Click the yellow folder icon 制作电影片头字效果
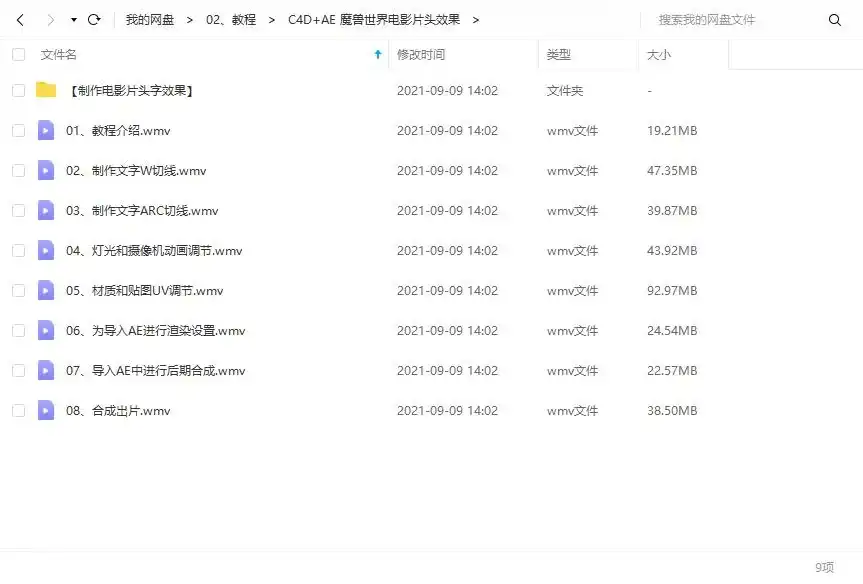Screen dimensions: 863x584 coord(46,90)
